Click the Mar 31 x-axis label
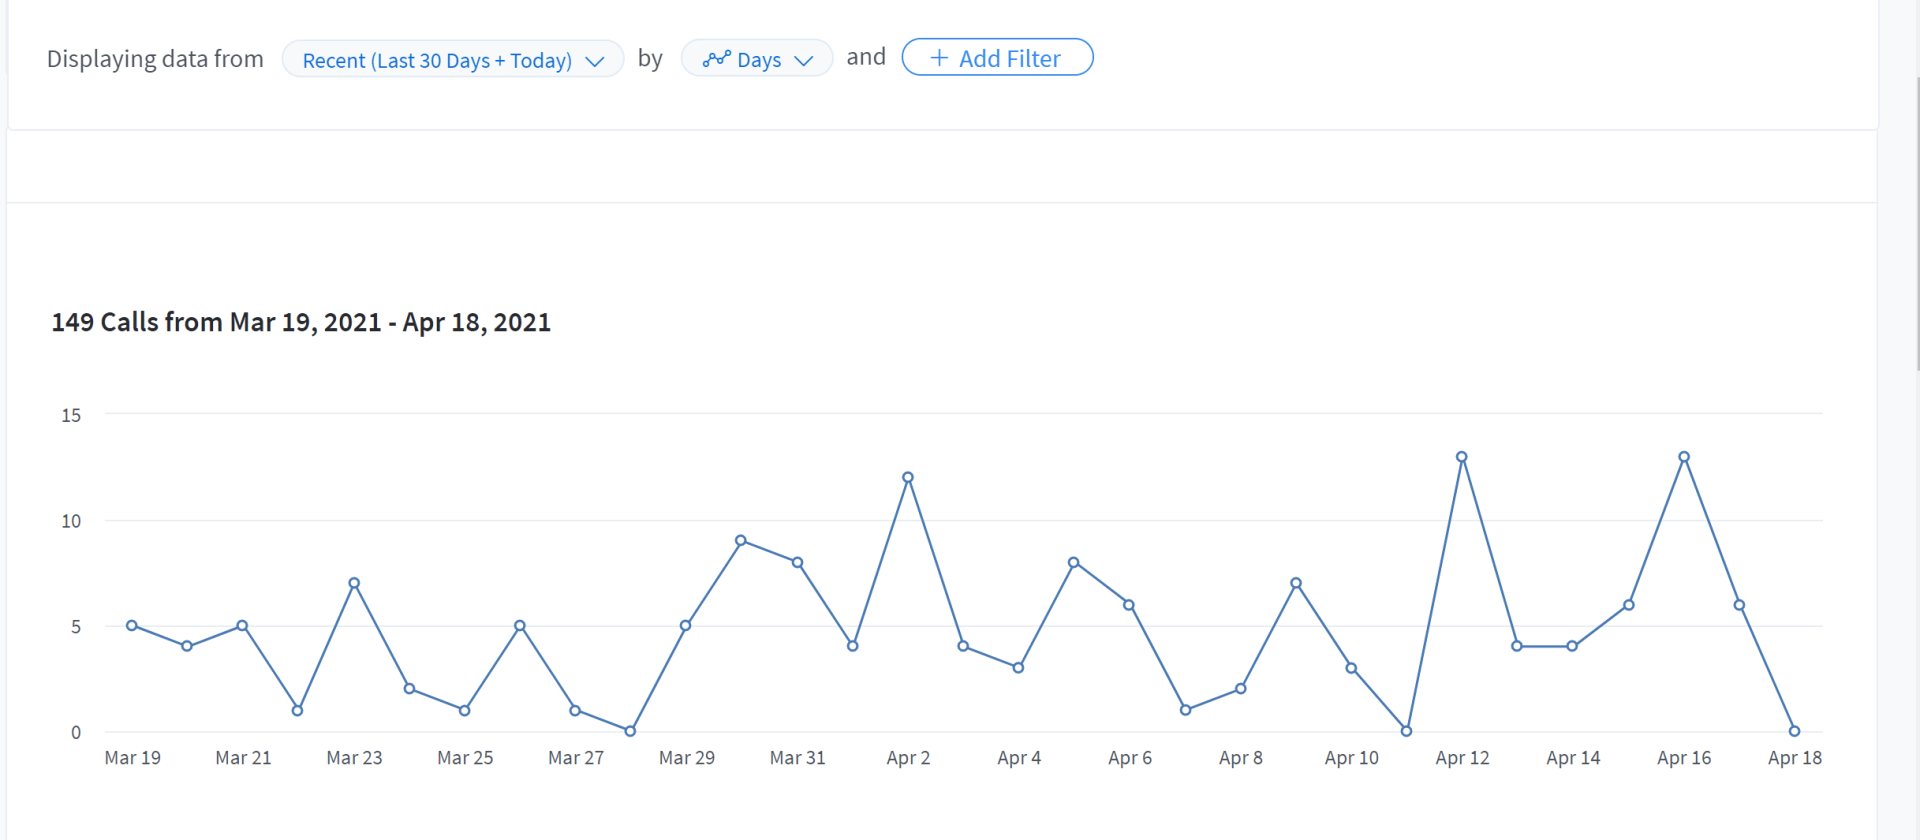 (797, 758)
